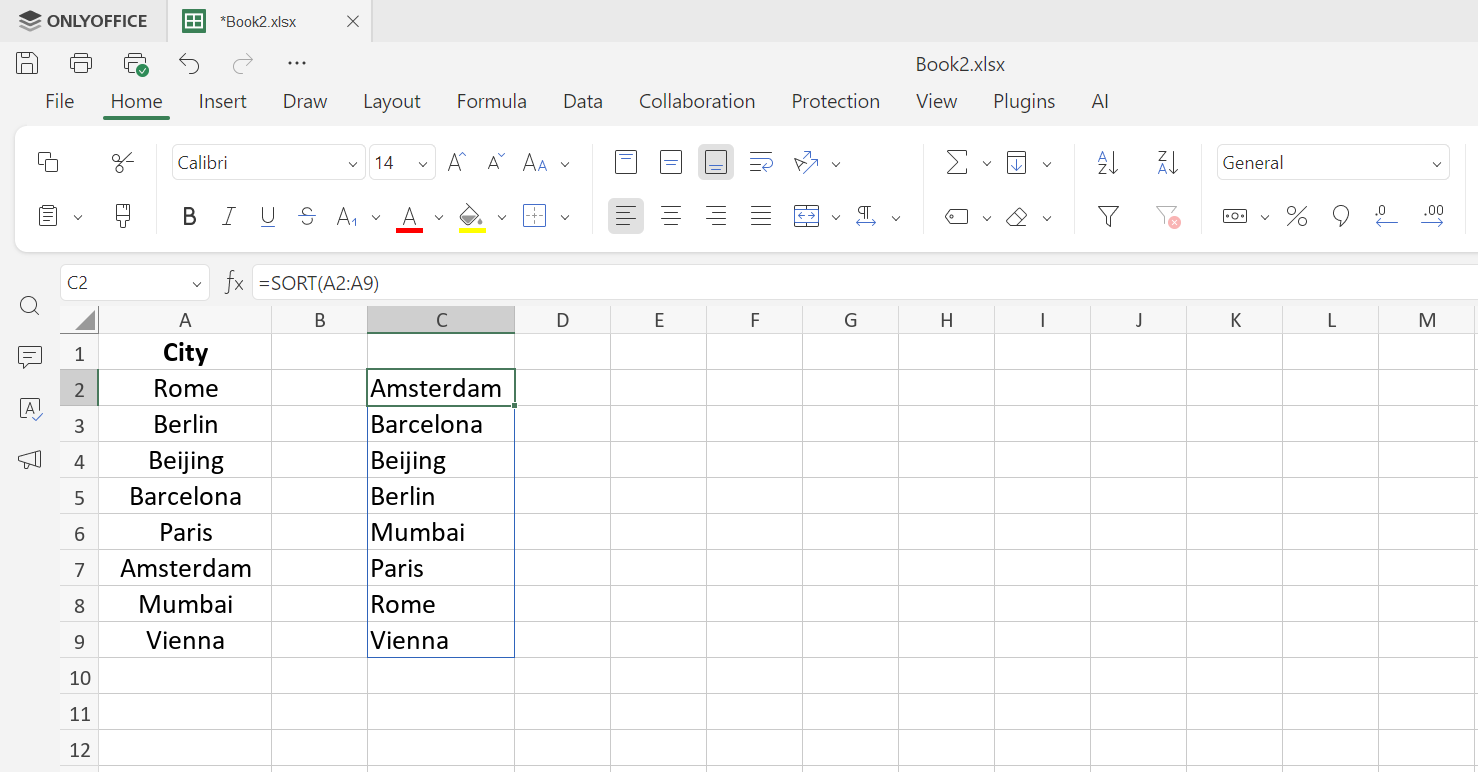Click the Copy Style paintbrush icon
The image size is (1478, 772).
pos(123,216)
